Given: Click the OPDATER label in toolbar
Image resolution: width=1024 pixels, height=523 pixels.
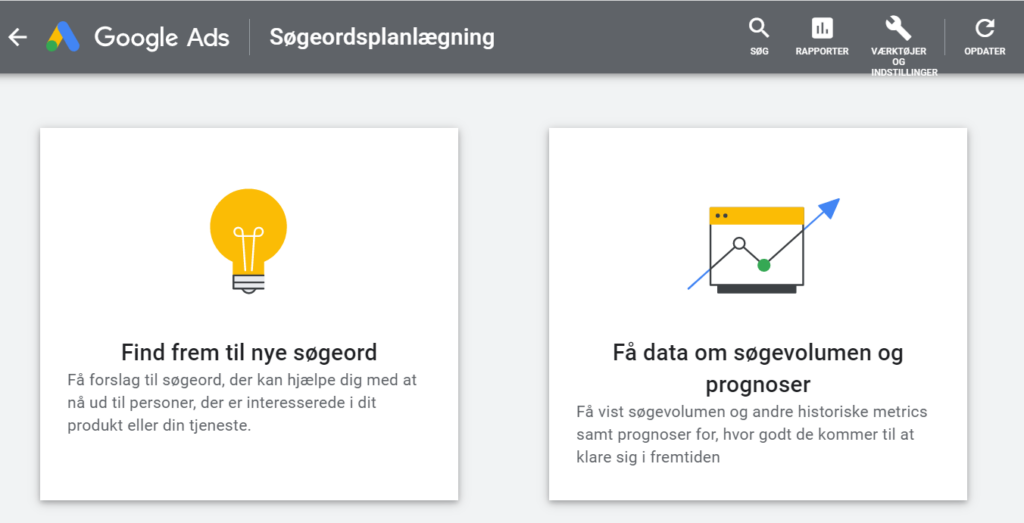Looking at the screenshot, I should pyautogui.click(x=985, y=51).
